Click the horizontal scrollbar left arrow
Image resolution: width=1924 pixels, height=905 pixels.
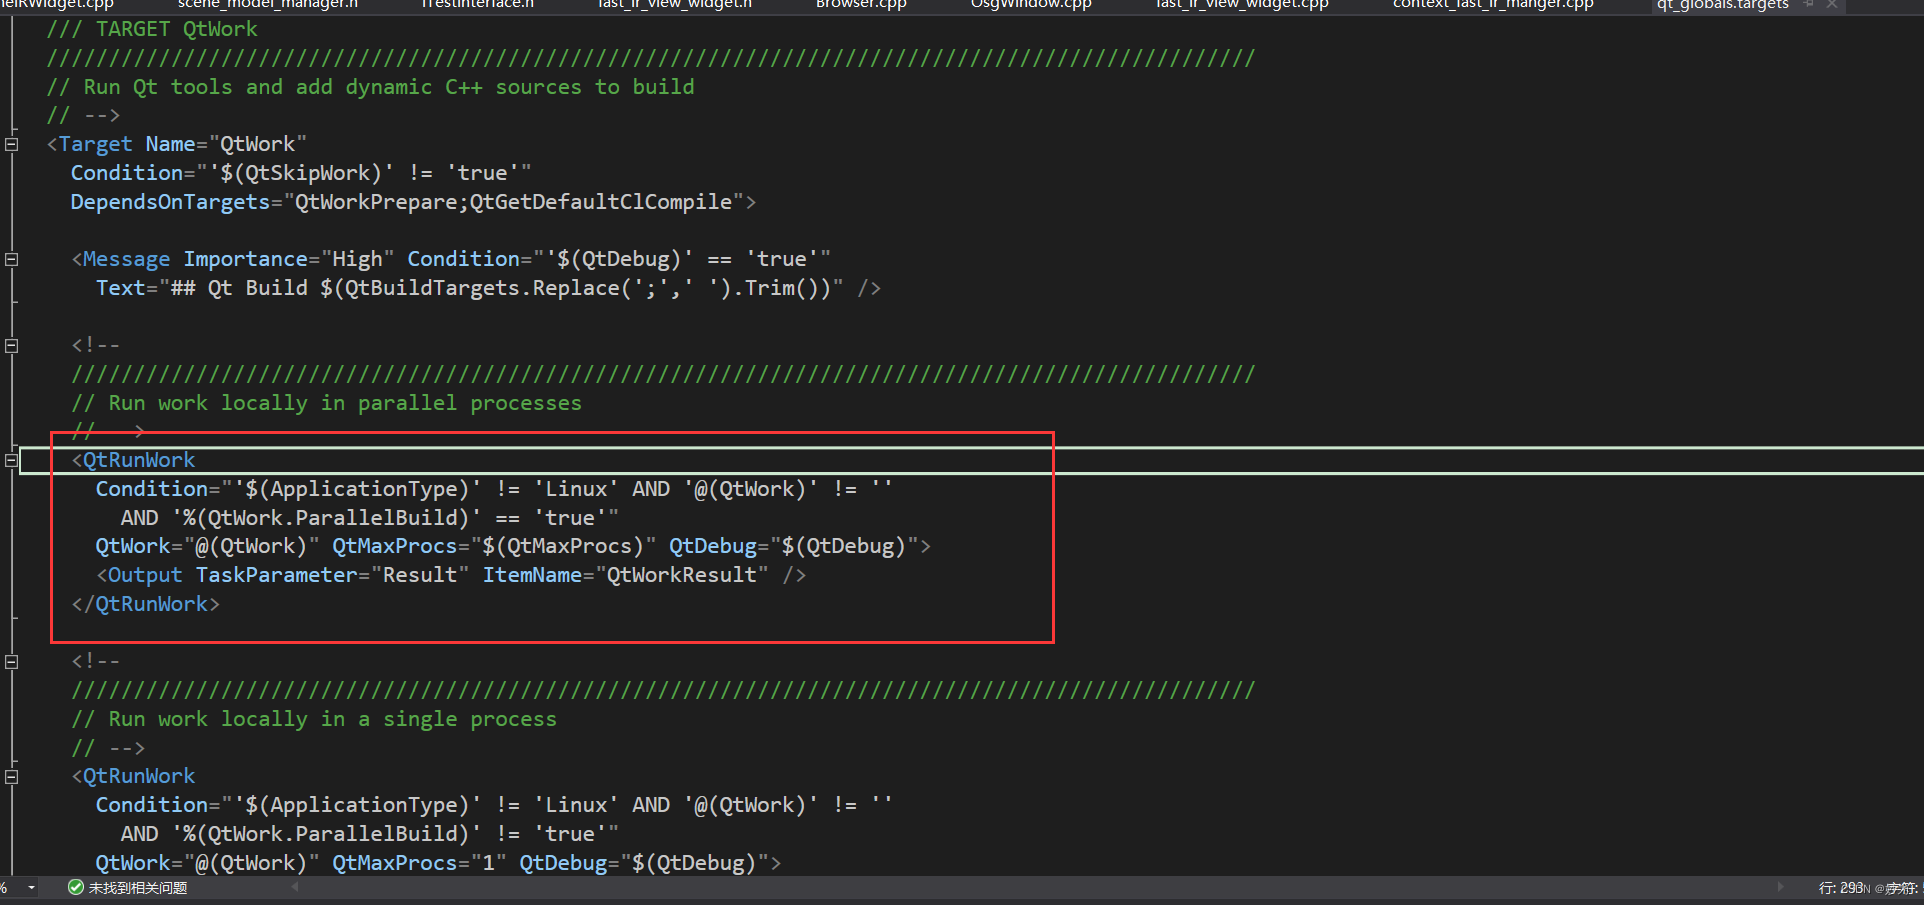click(x=295, y=887)
